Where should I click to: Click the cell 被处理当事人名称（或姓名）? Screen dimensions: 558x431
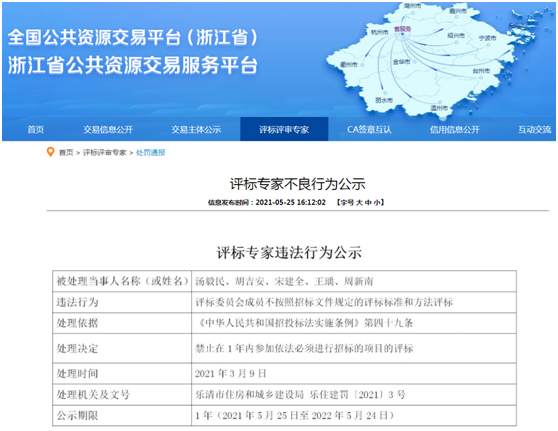coord(122,281)
